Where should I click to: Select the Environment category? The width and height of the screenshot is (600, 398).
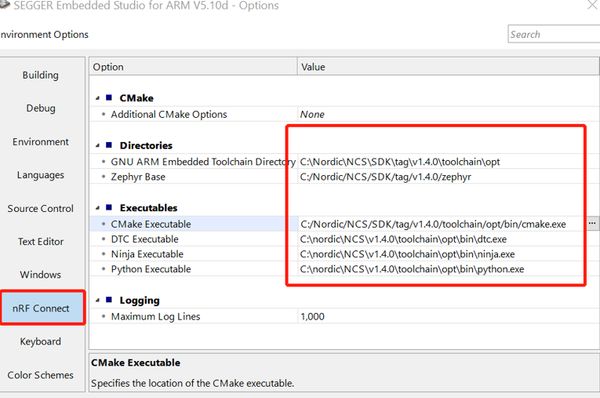[x=41, y=142]
